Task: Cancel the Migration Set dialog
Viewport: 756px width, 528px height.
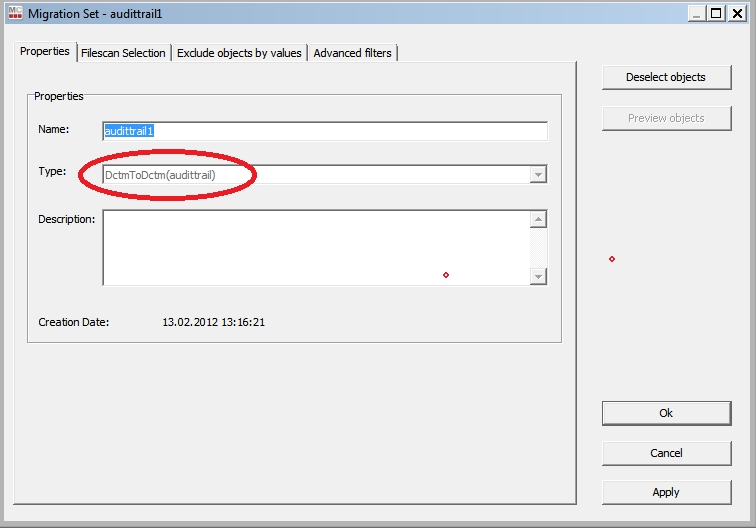Action: click(x=666, y=453)
